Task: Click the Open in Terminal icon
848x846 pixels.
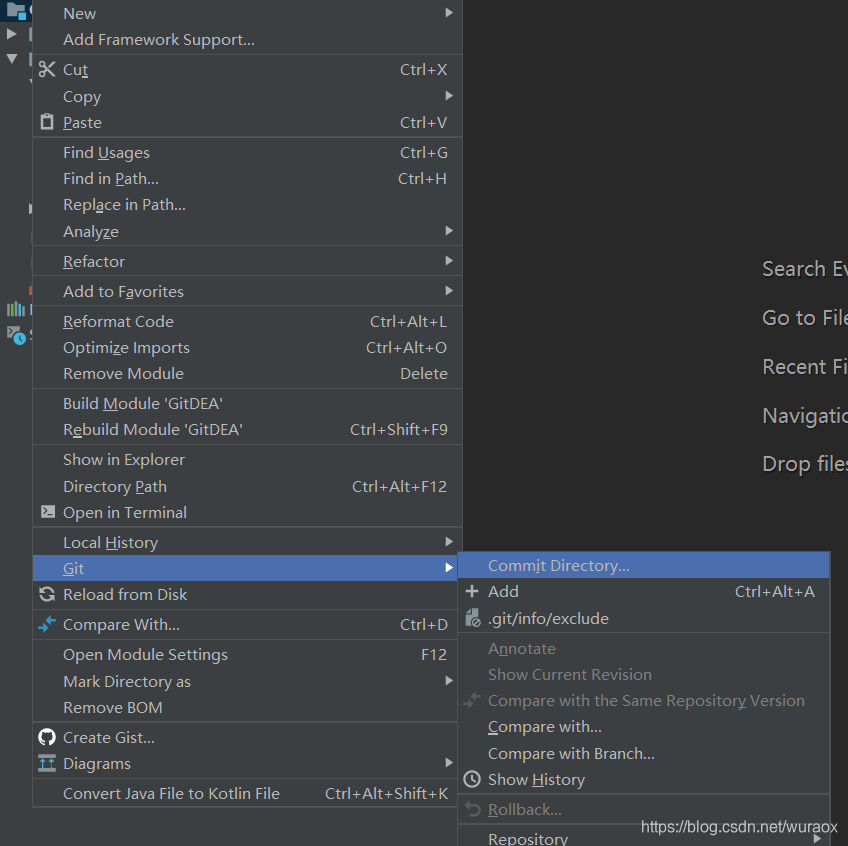Action: [x=48, y=512]
